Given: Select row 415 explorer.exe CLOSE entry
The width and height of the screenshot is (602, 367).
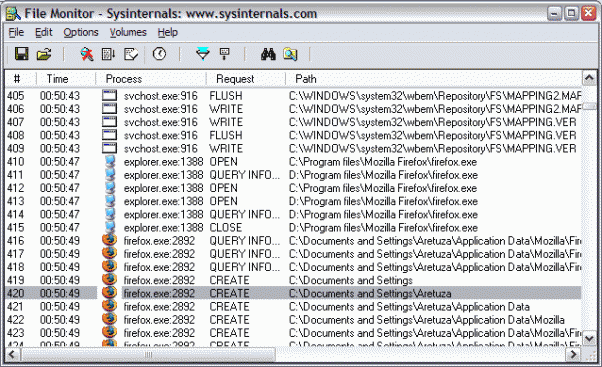Looking at the screenshot, I should pyautogui.click(x=293, y=228).
